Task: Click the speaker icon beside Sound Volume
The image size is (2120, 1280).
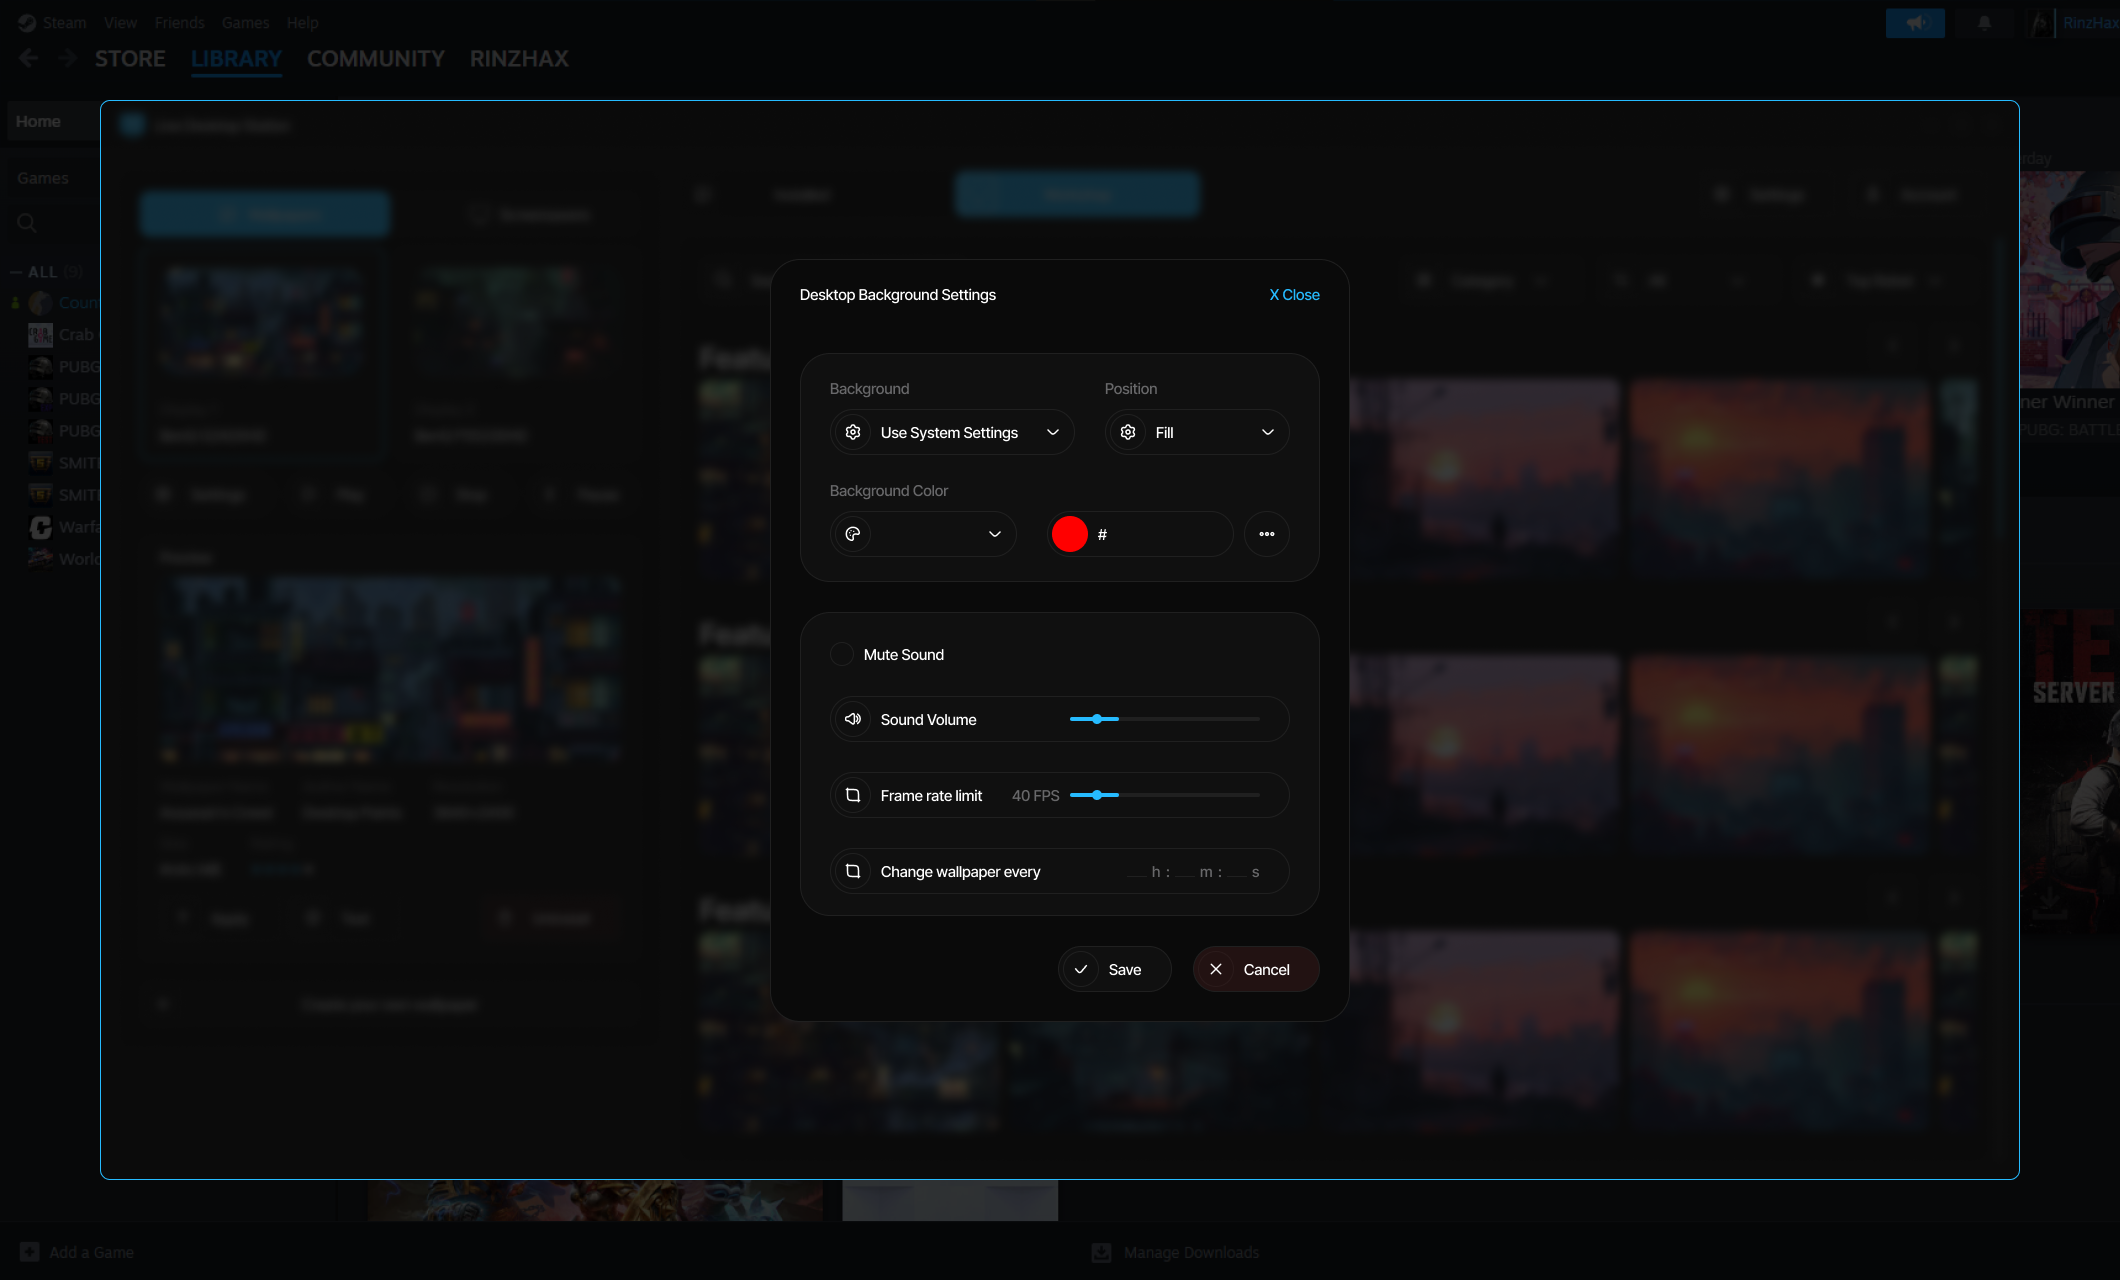Action: pyautogui.click(x=853, y=719)
